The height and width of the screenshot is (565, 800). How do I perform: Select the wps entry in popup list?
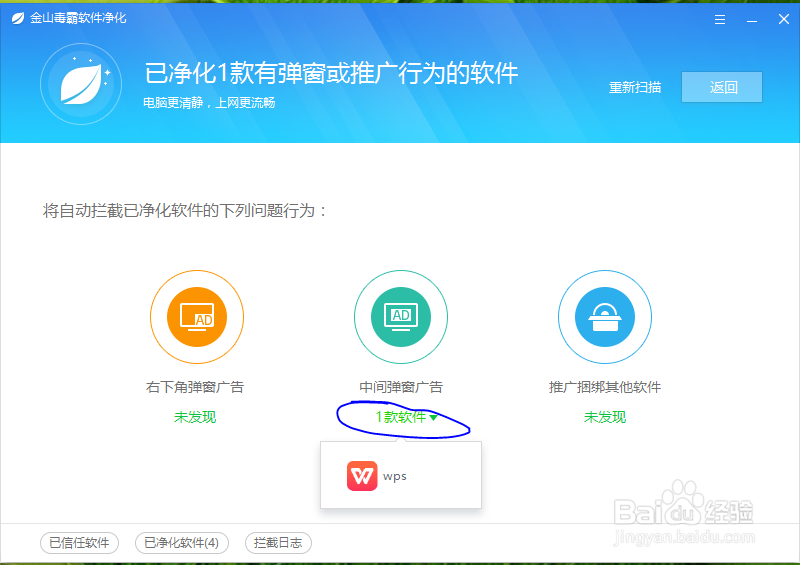tap(401, 476)
